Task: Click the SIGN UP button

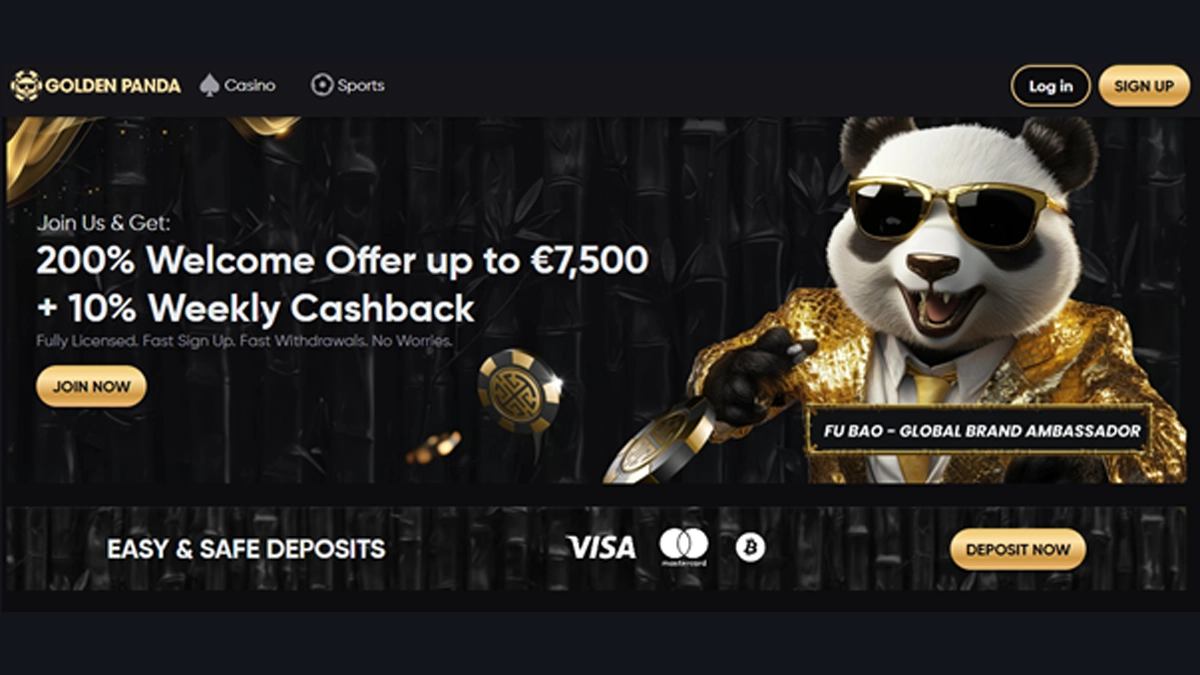Action: 1144,86
